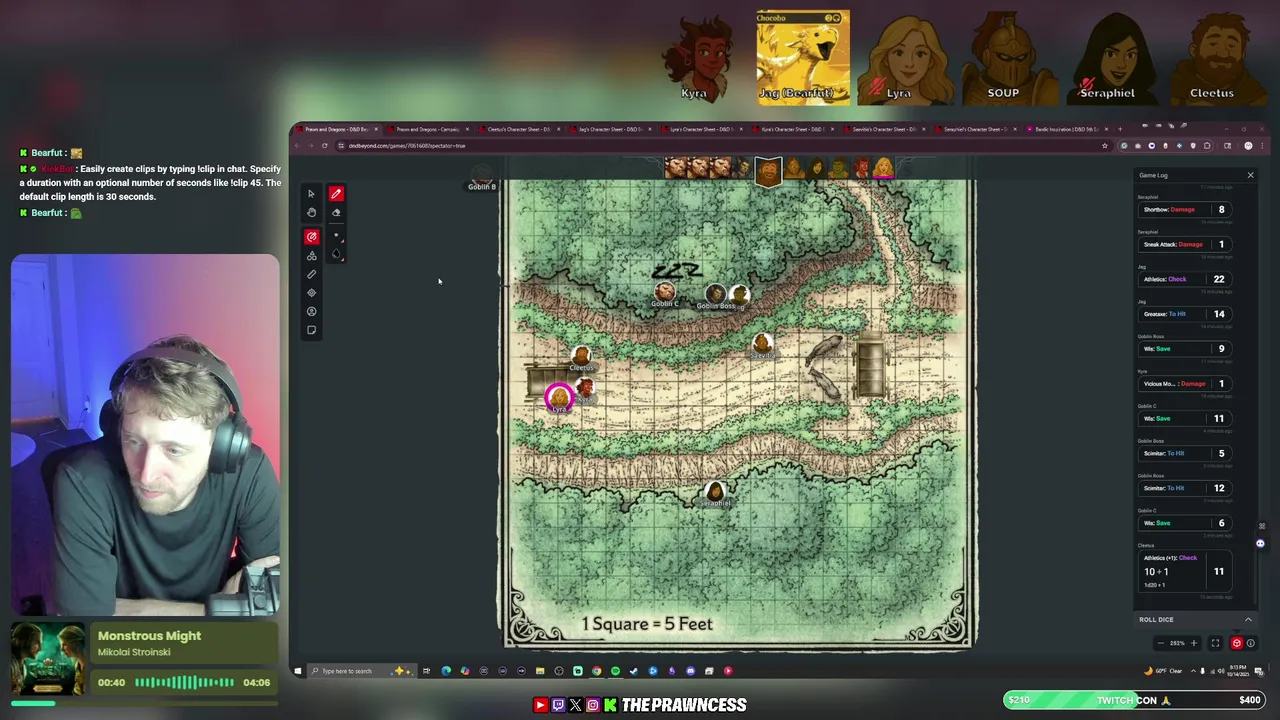Open the Shortbow Damage 8 log entry
The height and width of the screenshot is (720, 1280).
coord(1186,209)
